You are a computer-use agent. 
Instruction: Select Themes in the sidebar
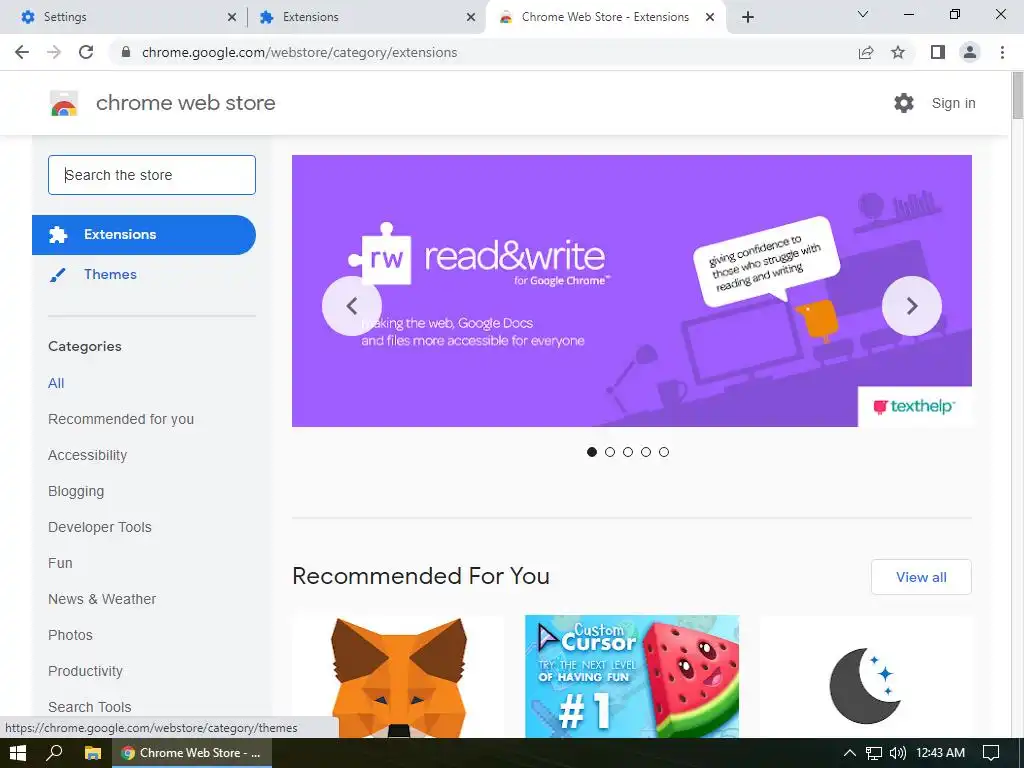tap(110, 274)
